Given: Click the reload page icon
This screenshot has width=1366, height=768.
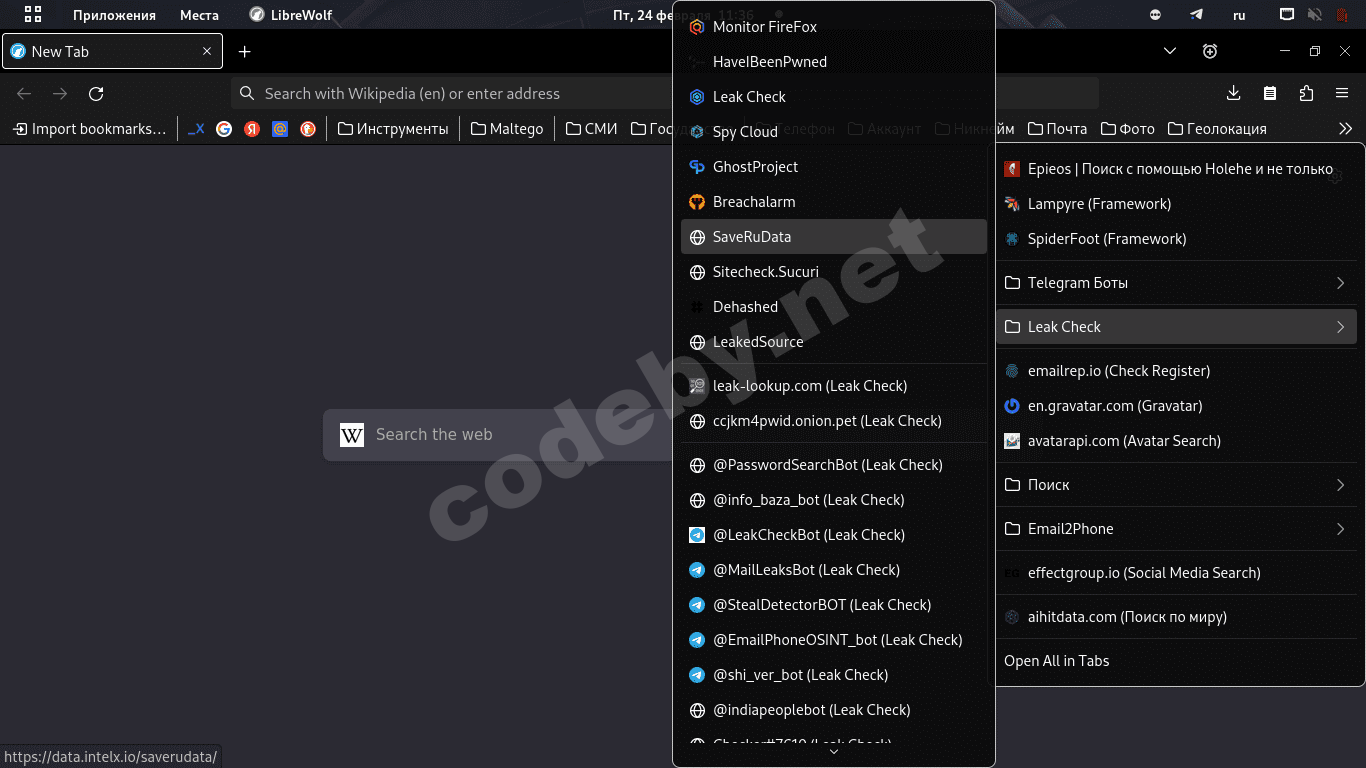Looking at the screenshot, I should point(96,94).
